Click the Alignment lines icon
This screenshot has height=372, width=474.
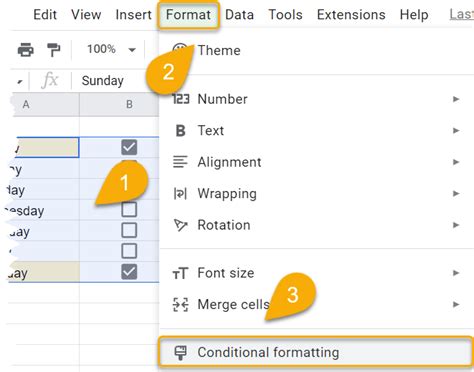(180, 162)
